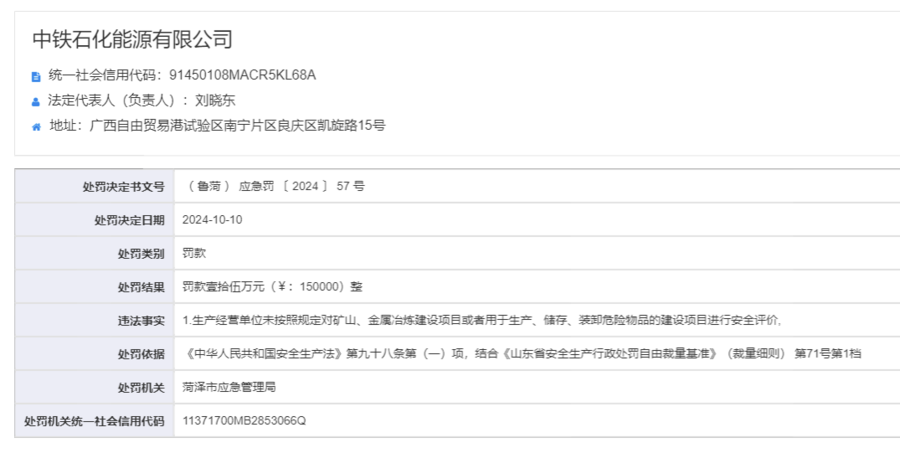
Task: Click the violation facts description text
Action: pos(480,320)
